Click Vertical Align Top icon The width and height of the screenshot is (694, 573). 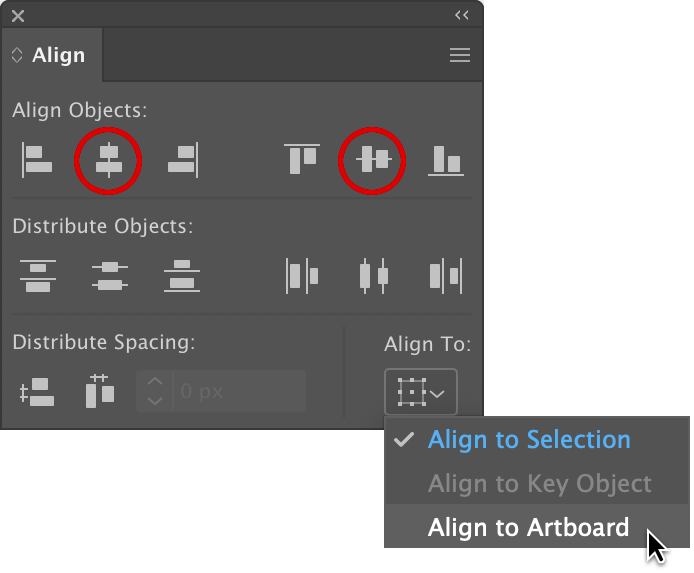click(x=301, y=160)
